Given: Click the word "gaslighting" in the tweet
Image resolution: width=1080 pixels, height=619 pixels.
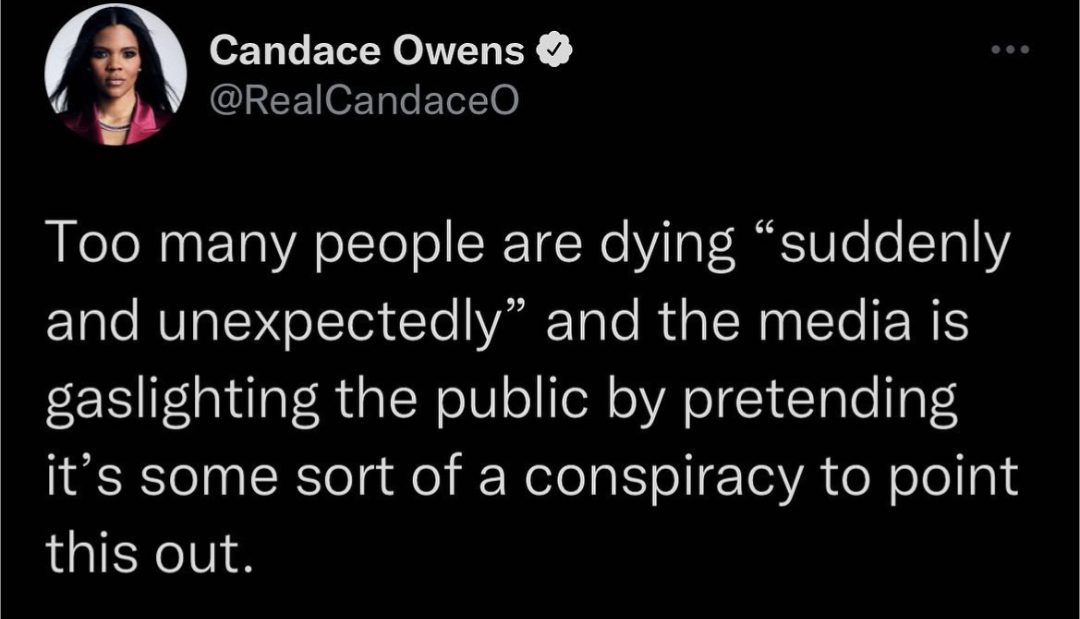Looking at the screenshot, I should pos(182,400).
